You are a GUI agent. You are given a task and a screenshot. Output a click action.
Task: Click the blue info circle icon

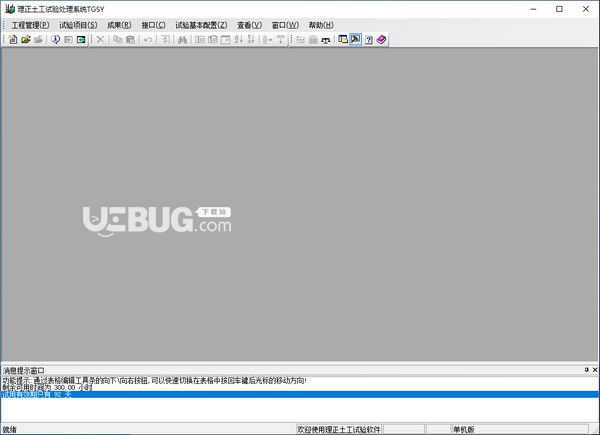coord(55,39)
